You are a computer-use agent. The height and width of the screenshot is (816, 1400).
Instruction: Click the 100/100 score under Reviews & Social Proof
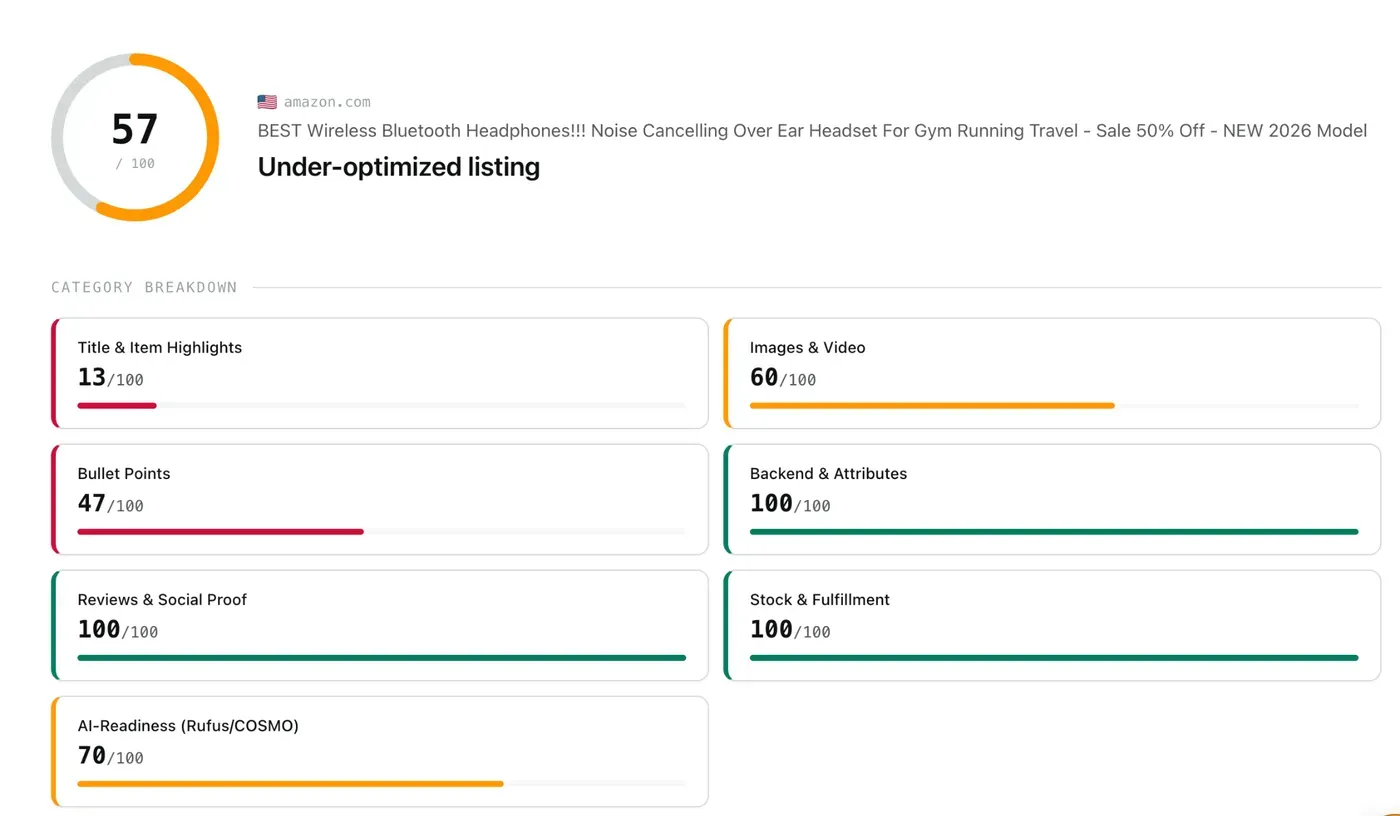click(118, 630)
